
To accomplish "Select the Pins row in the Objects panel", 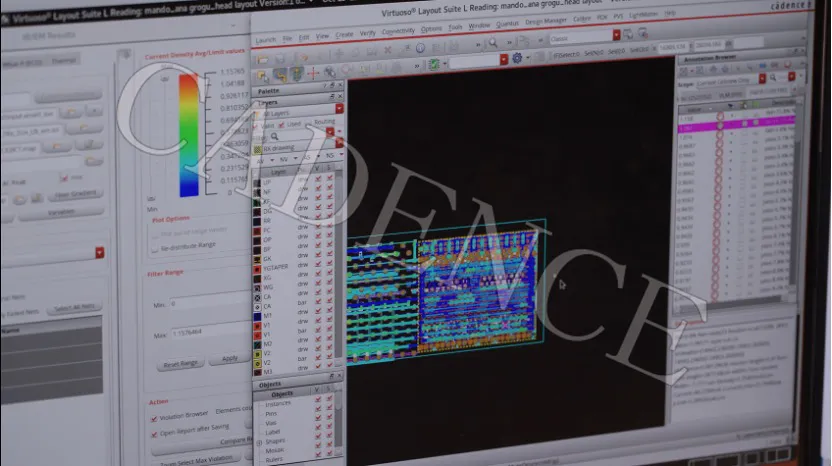I will pos(294,413).
